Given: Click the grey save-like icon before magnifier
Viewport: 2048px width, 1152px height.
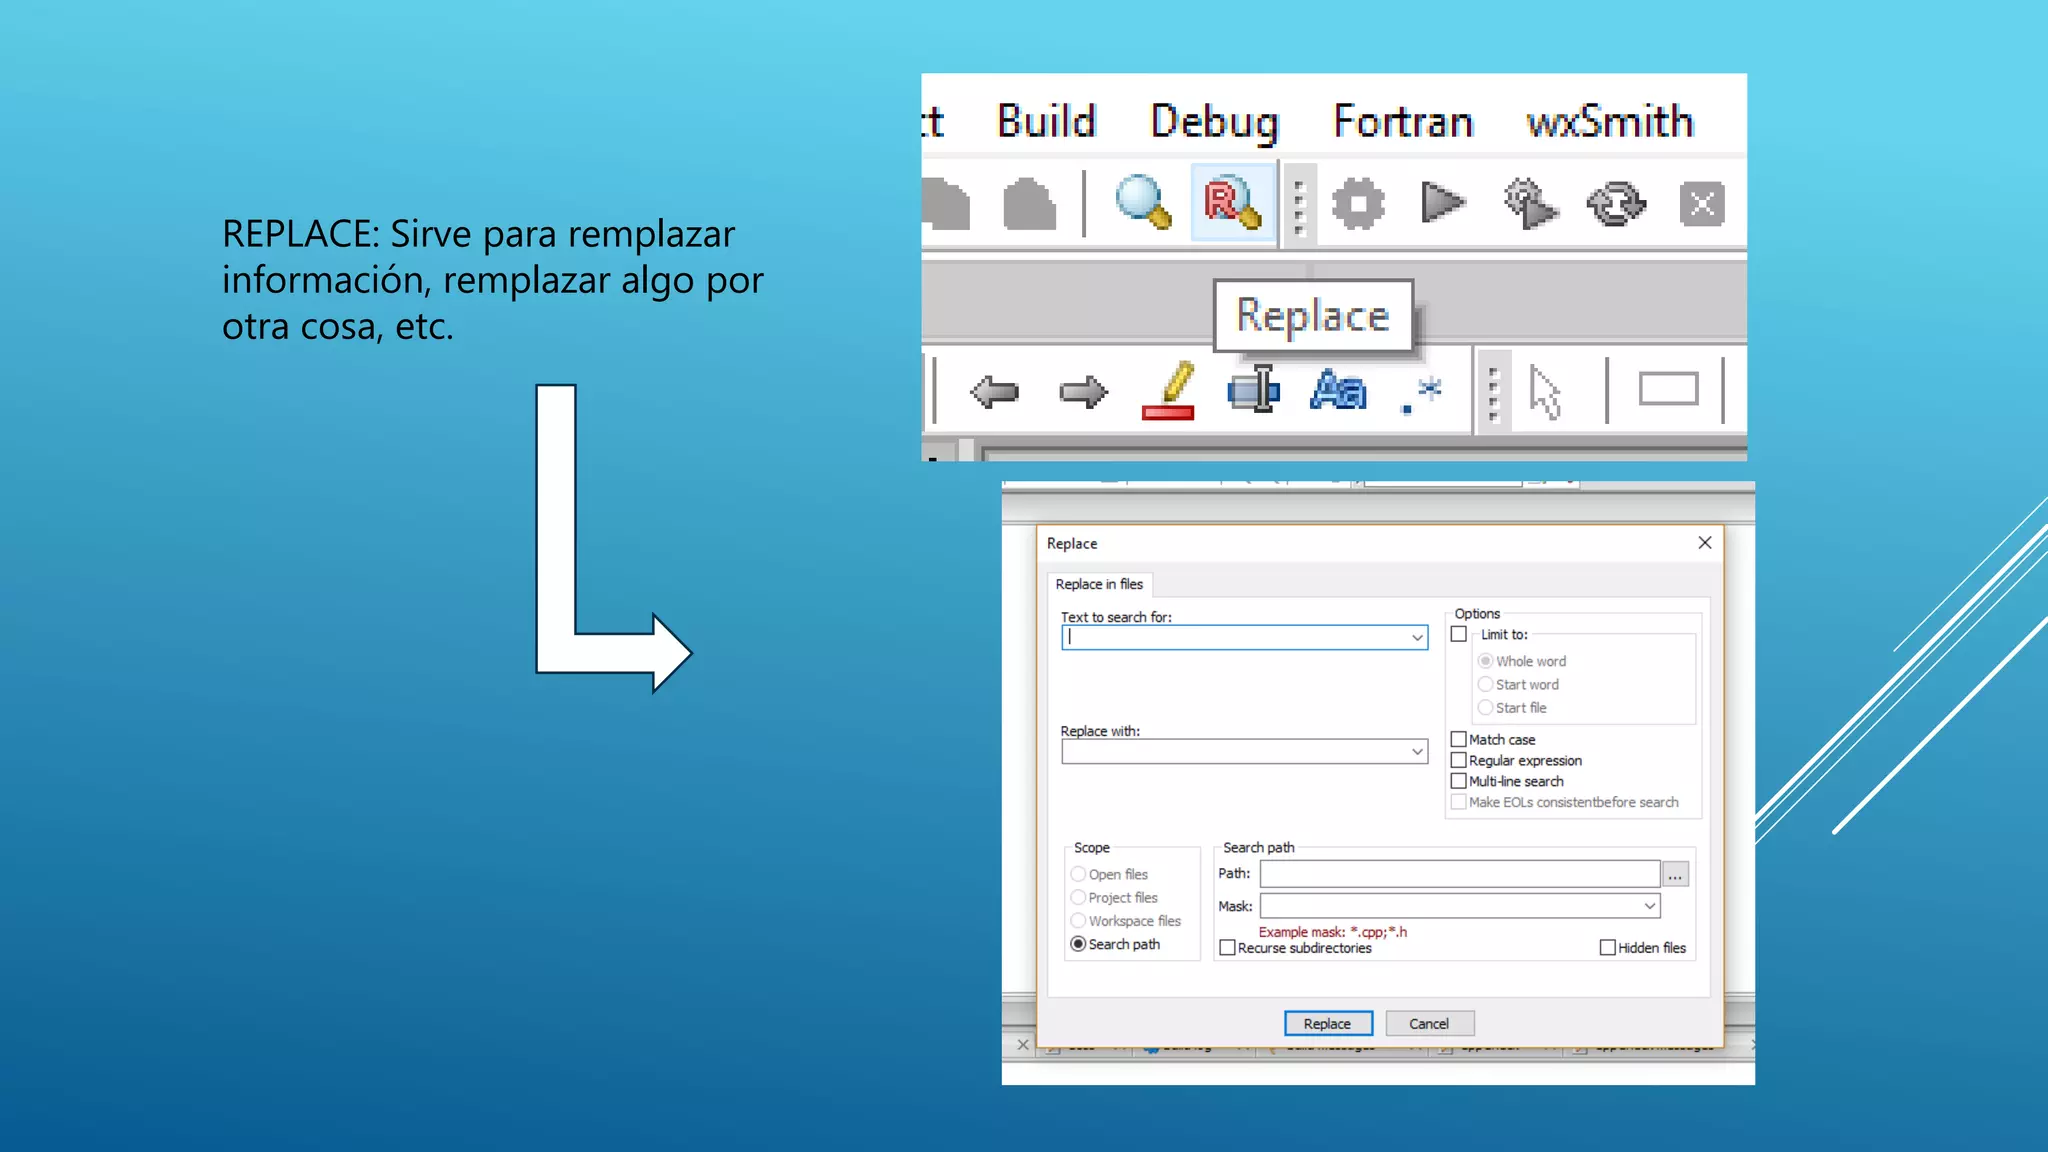Looking at the screenshot, I should tap(1029, 204).
